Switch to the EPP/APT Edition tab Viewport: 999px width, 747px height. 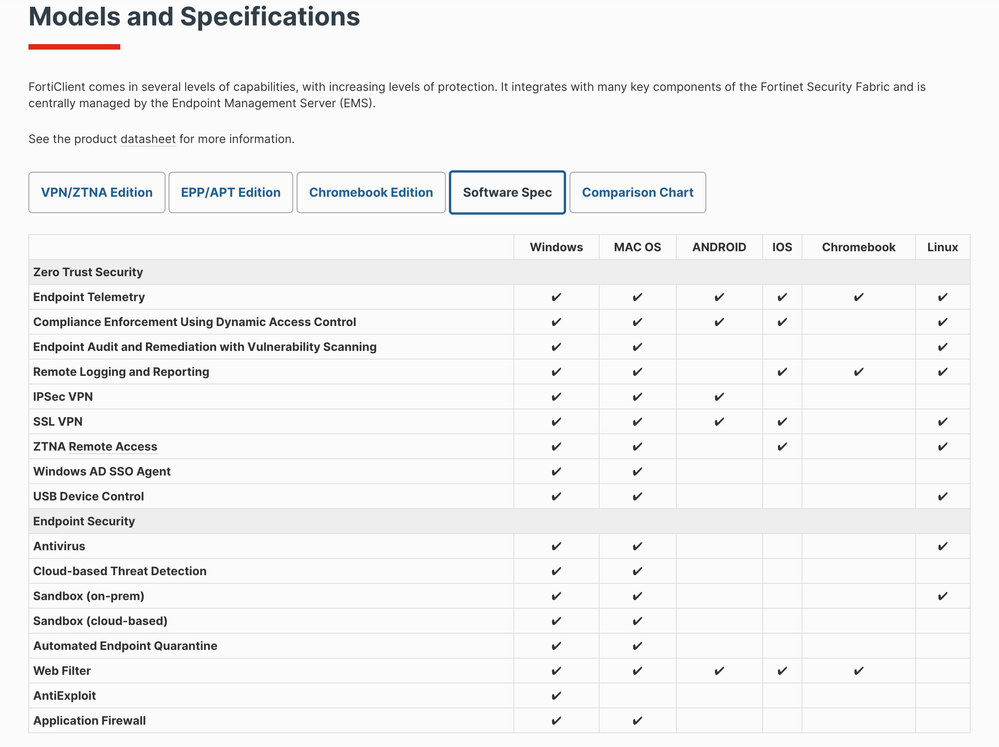(x=231, y=193)
